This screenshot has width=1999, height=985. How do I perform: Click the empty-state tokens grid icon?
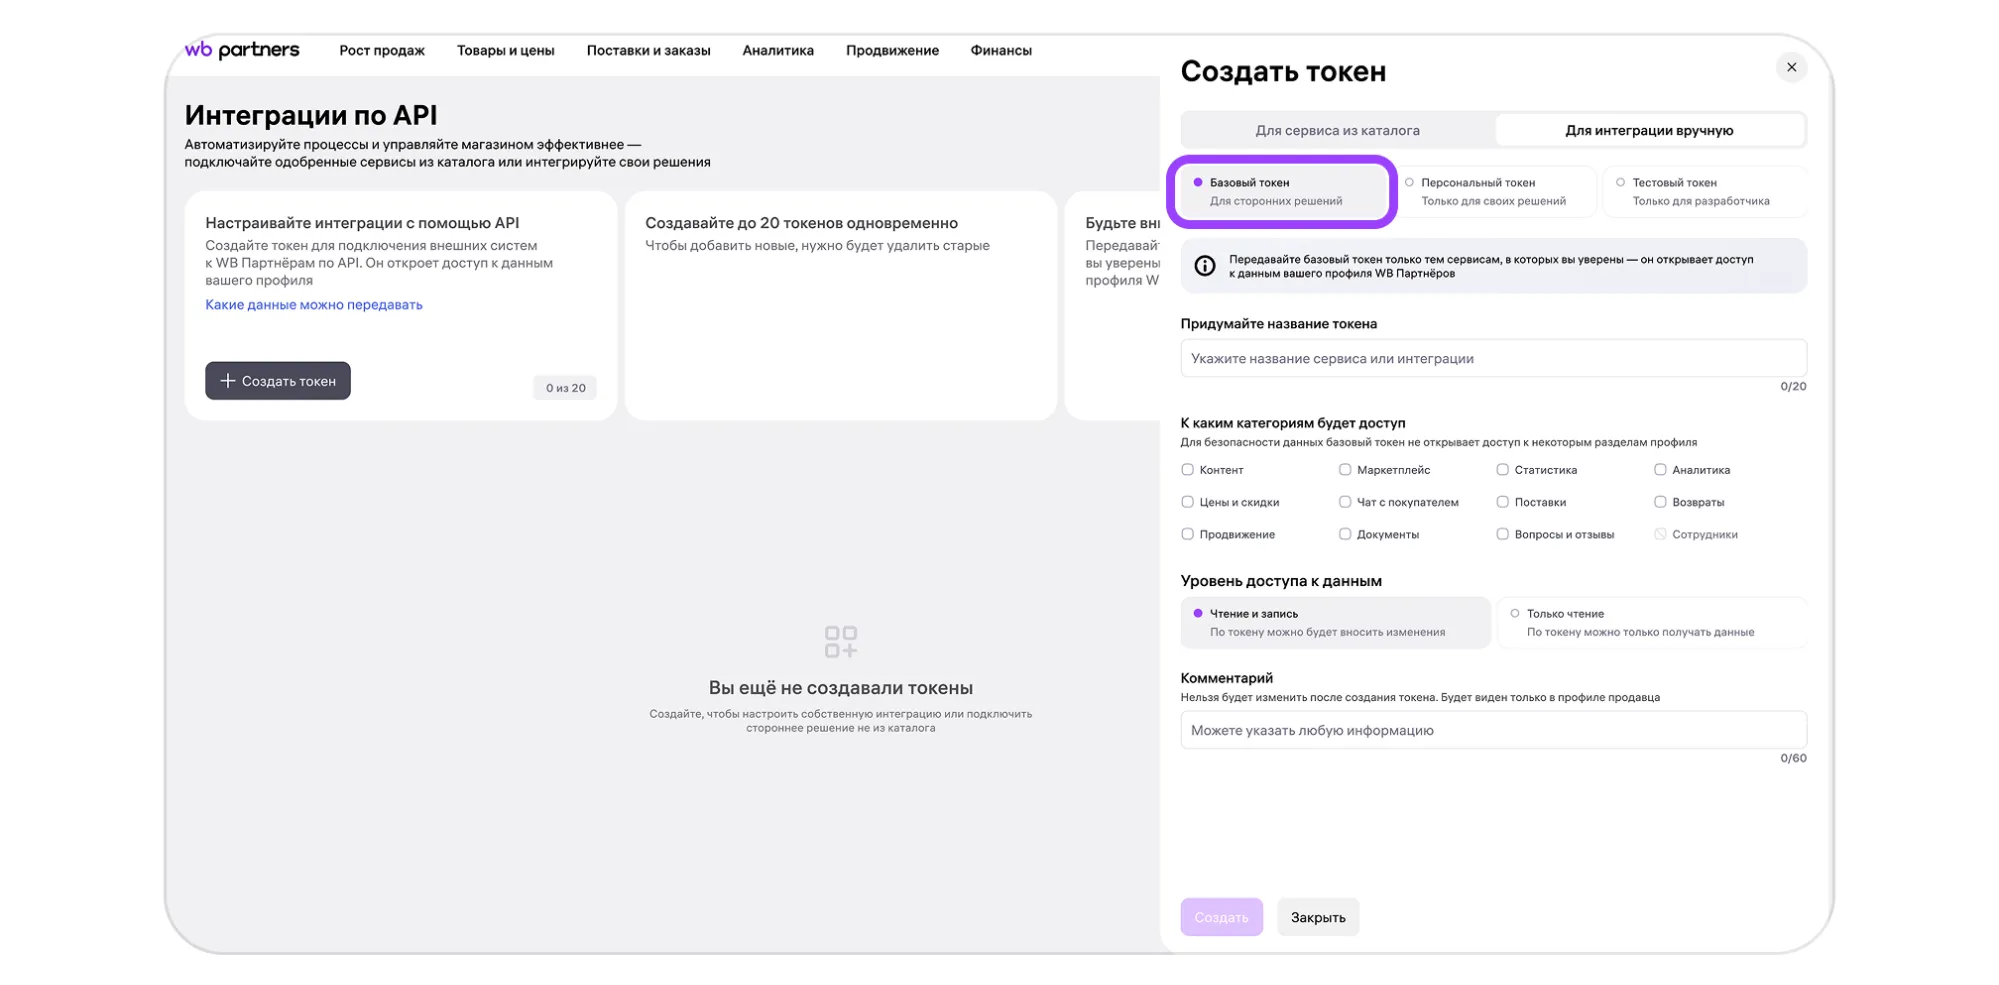840,641
